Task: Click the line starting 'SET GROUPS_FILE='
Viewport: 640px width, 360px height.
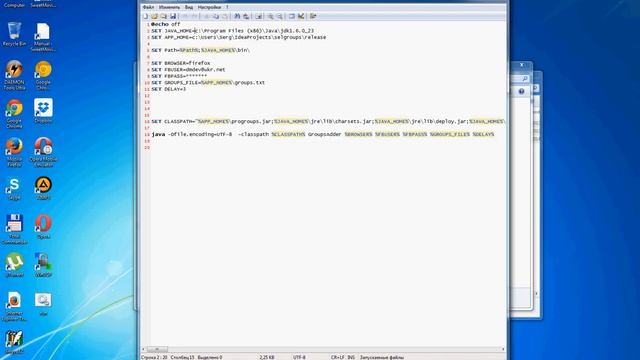Action: click(208, 82)
